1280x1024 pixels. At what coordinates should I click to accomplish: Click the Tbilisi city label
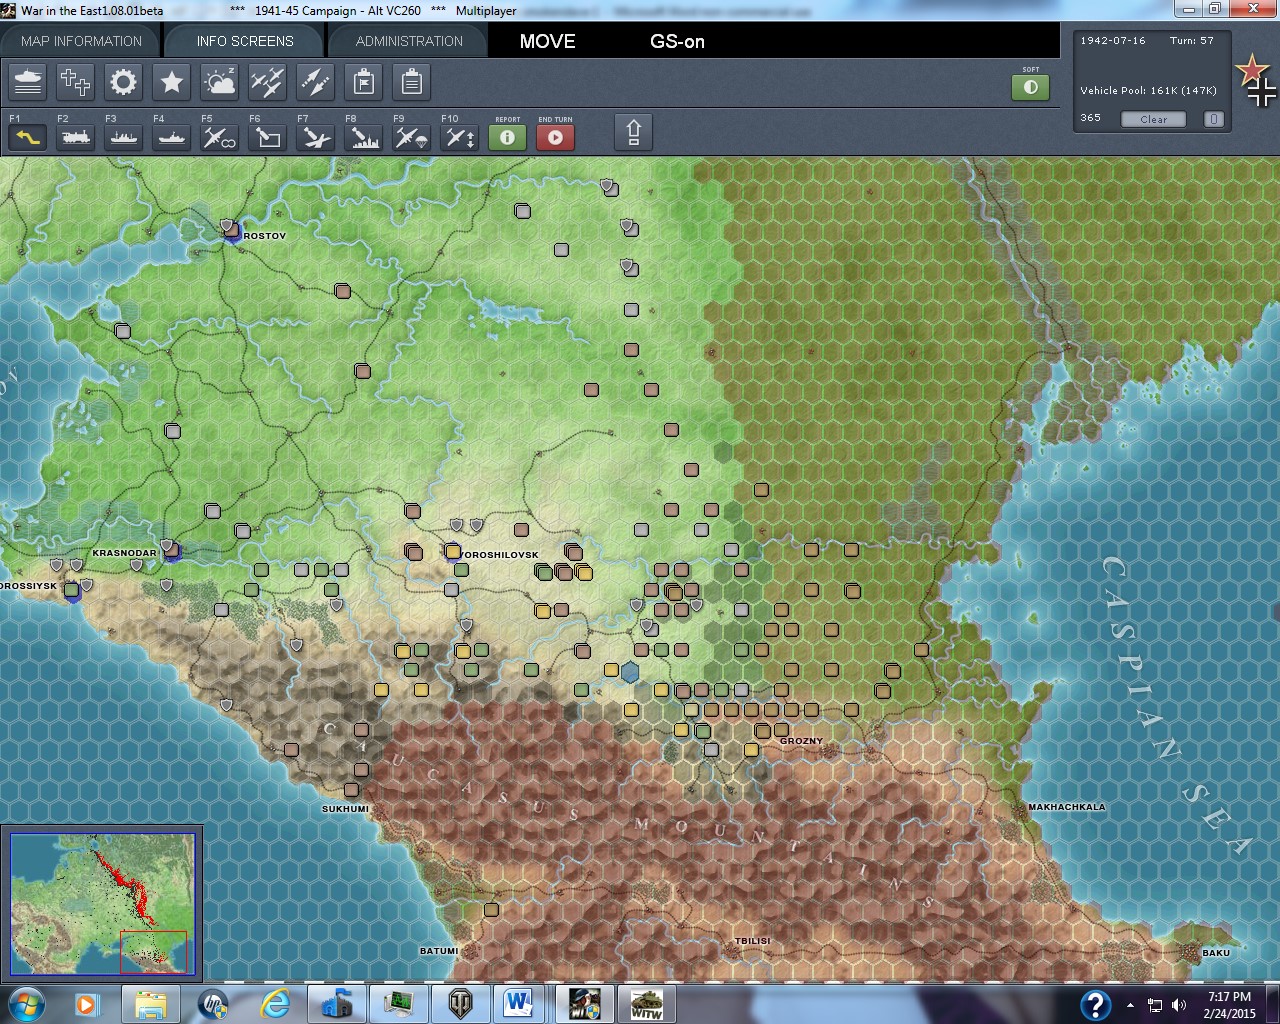pyautogui.click(x=753, y=941)
